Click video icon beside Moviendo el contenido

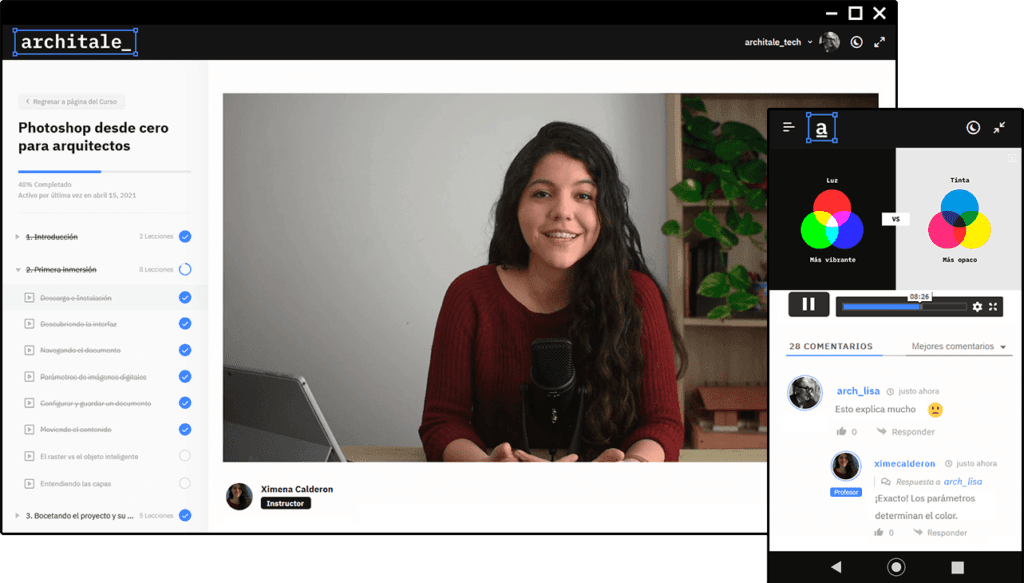pyautogui.click(x=29, y=430)
